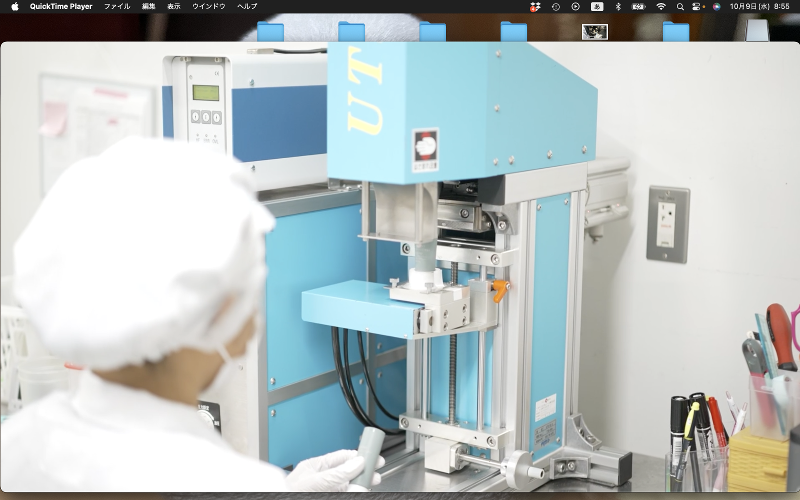Activate Siri from the menu bar

tap(716, 6)
